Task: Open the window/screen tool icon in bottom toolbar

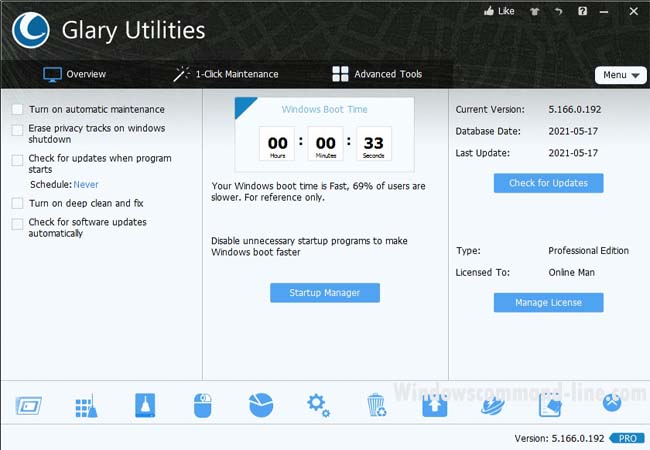Action: (x=29, y=406)
